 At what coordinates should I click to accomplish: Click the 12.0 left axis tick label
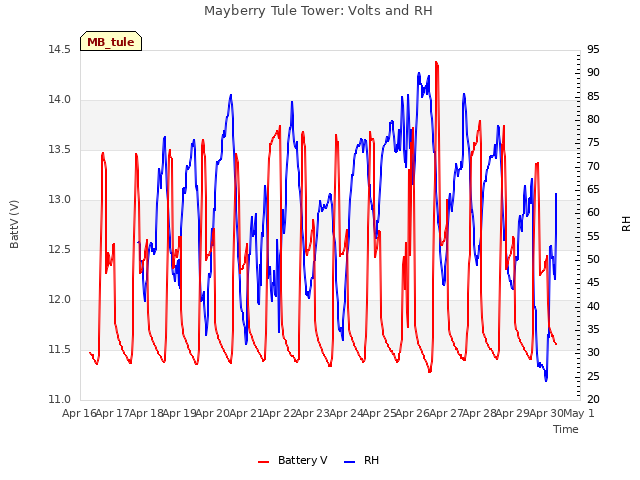tap(60, 300)
